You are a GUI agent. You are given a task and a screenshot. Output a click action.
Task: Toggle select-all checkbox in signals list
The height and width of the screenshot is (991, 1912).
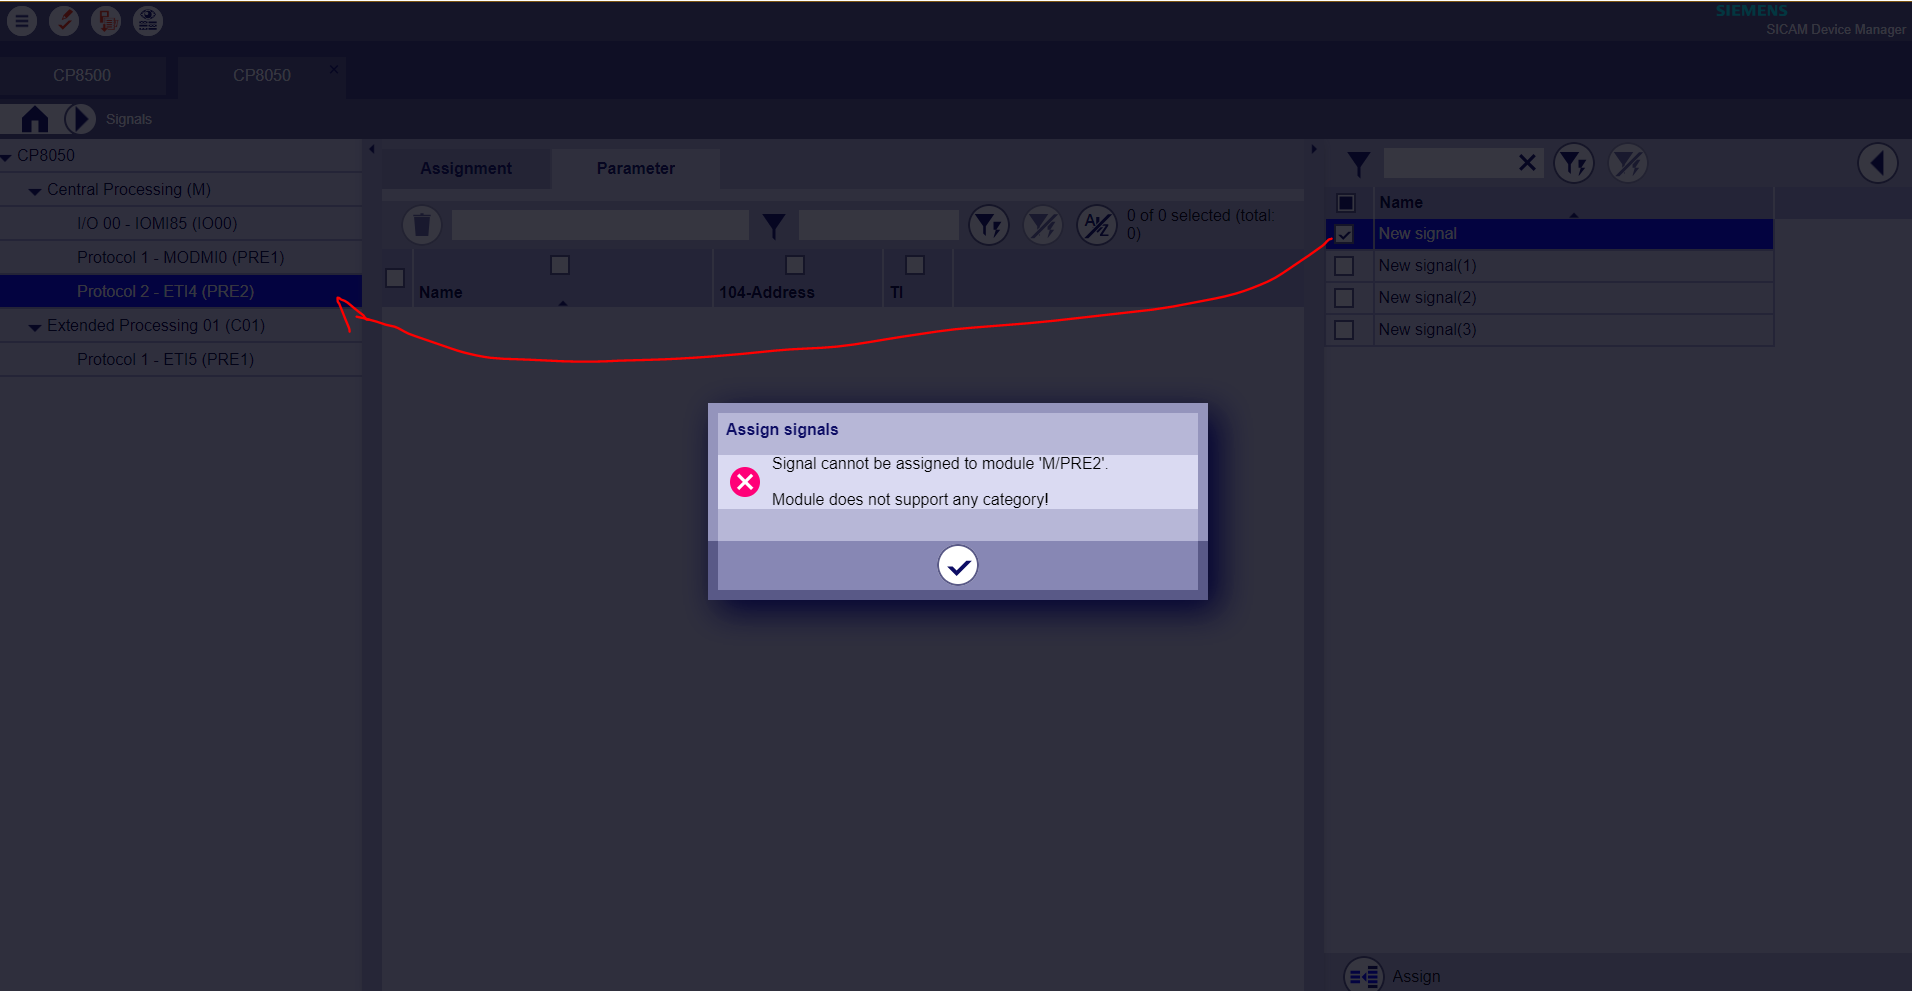(x=1346, y=203)
